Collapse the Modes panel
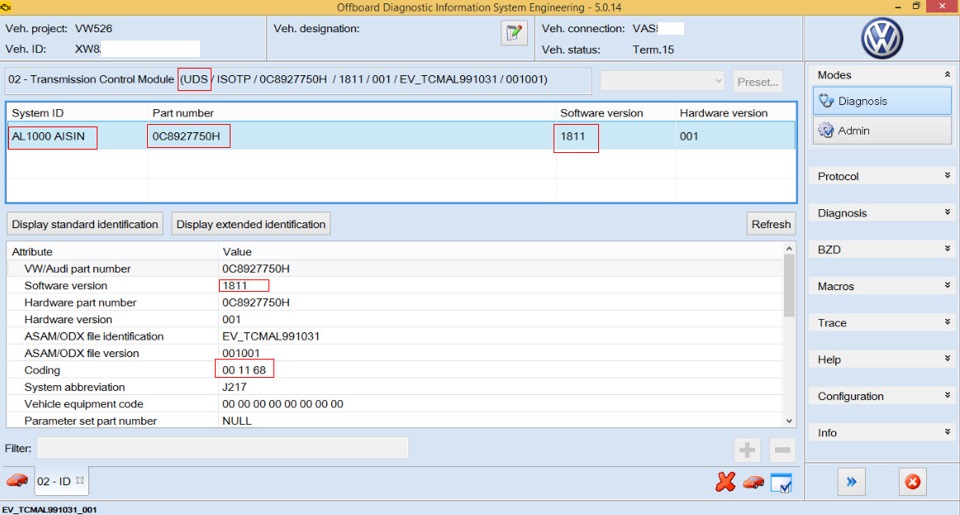Image resolution: width=960 pixels, height=515 pixels. tap(947, 74)
